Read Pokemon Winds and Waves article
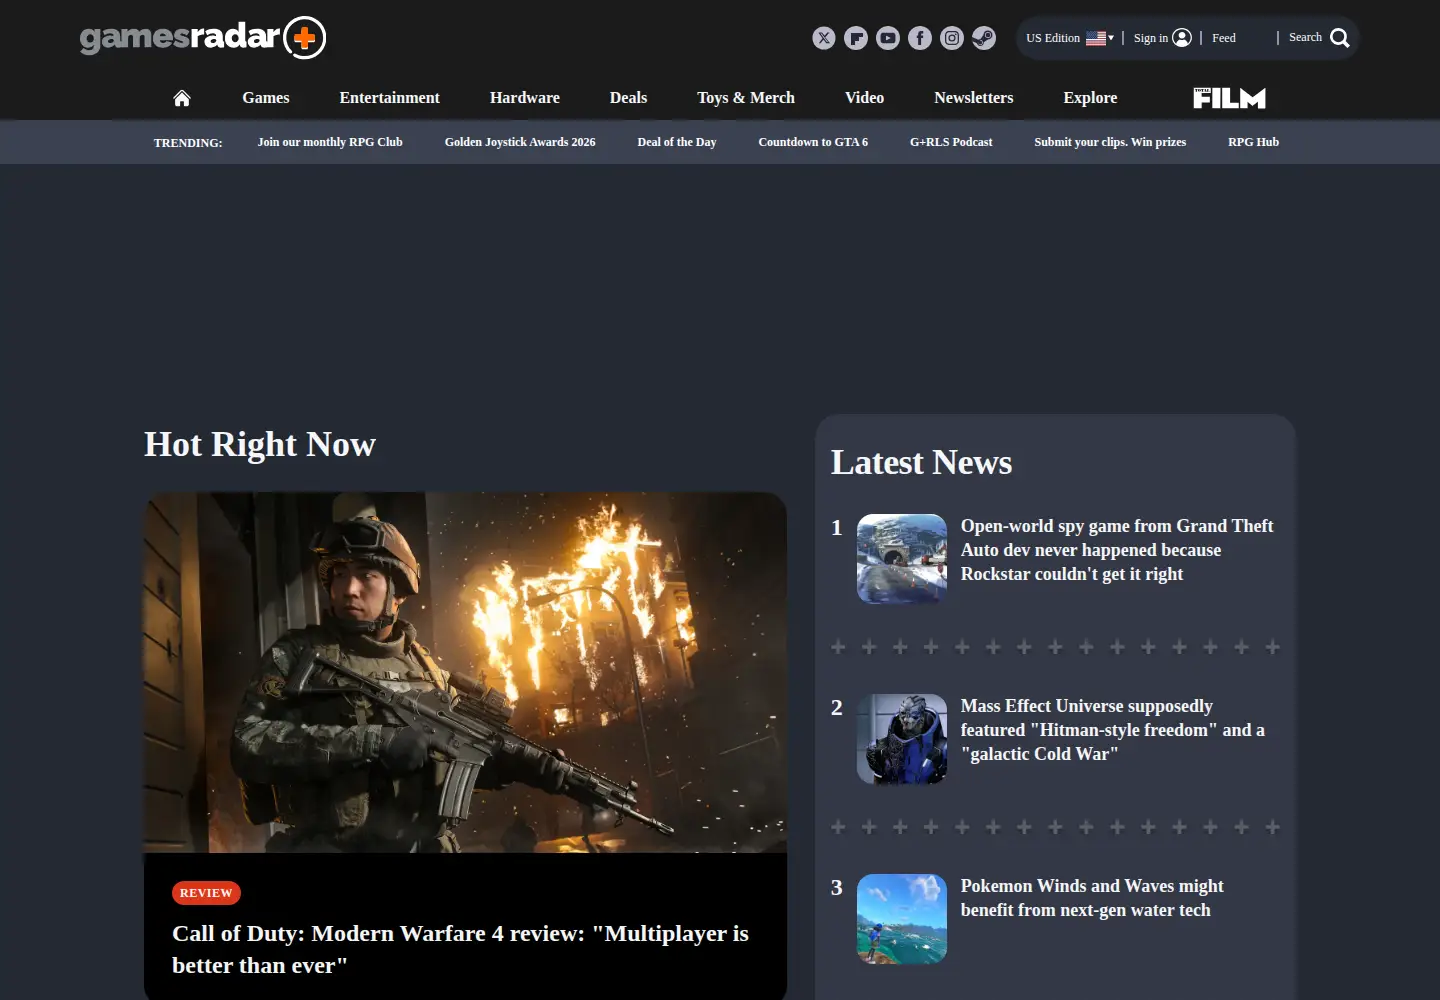Viewport: 1440px width, 1000px height. pyautogui.click(x=1092, y=898)
